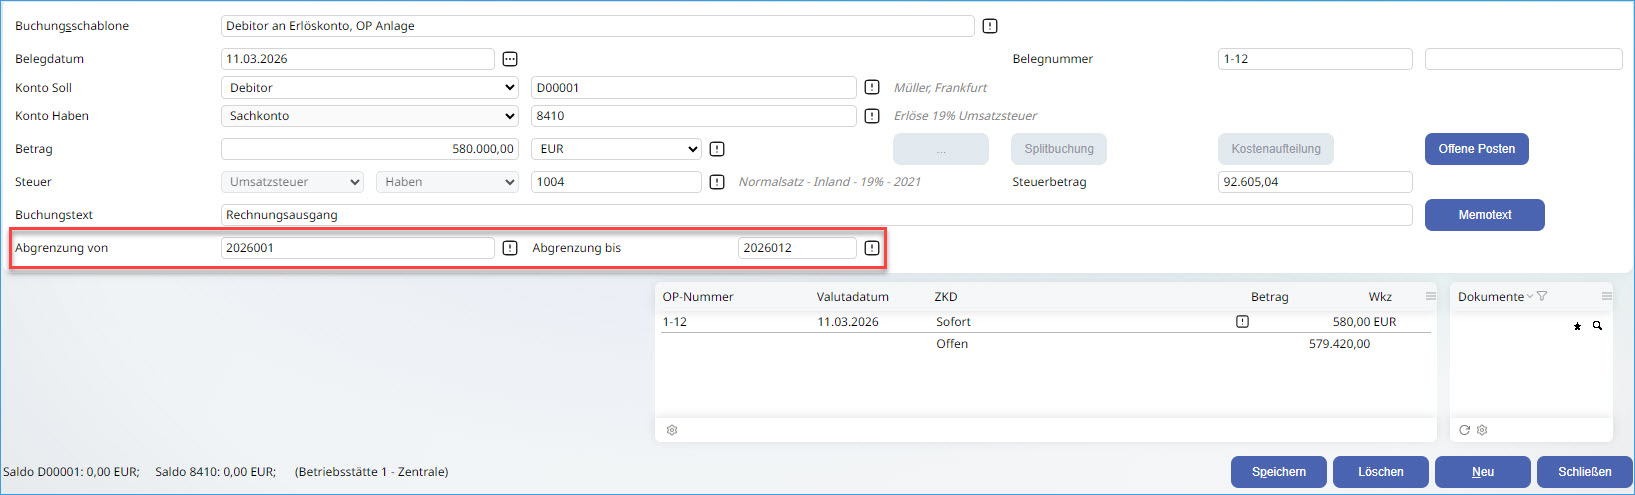Open lookup icon next to account D00001
The width and height of the screenshot is (1635, 495).
point(872,88)
